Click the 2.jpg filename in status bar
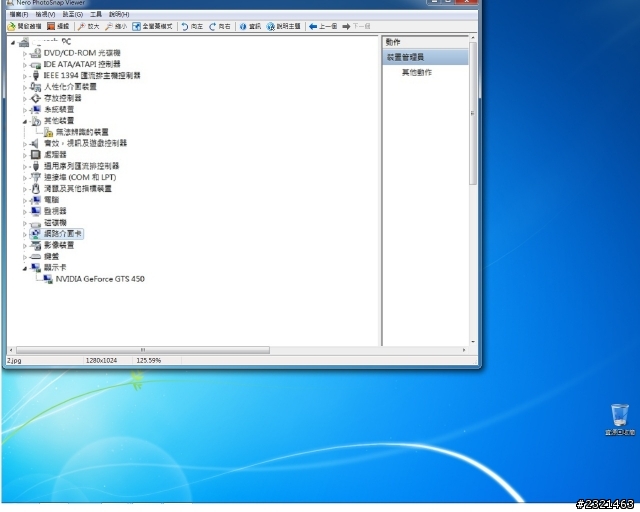 pos(14,361)
